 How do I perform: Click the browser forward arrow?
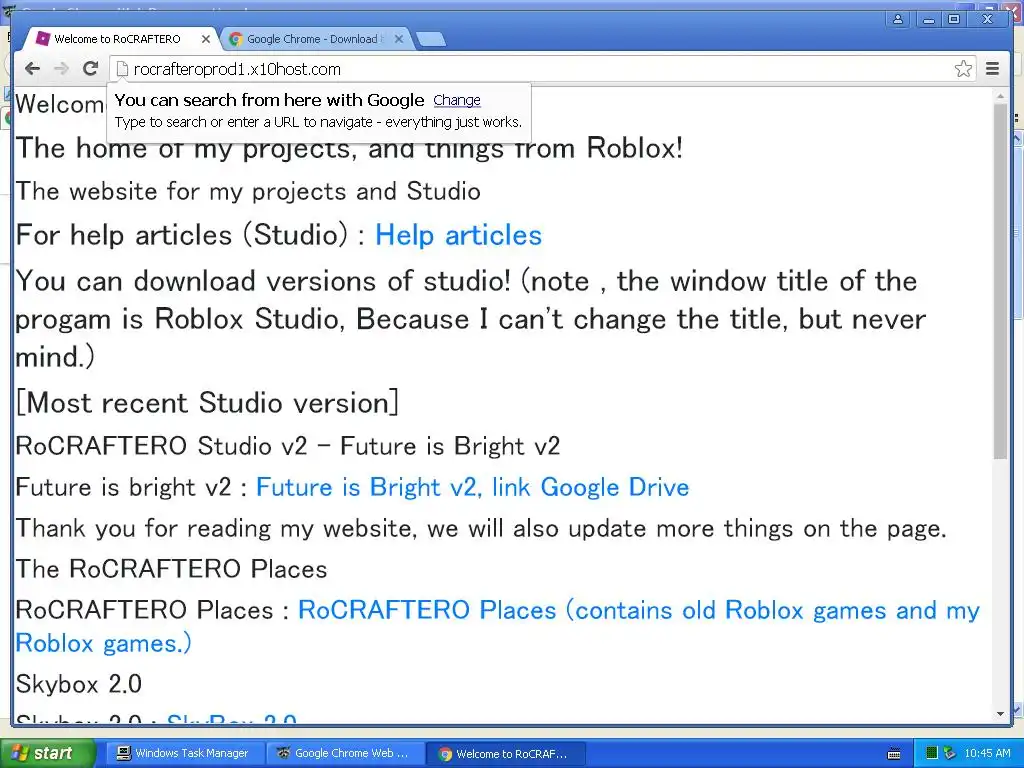click(x=61, y=69)
